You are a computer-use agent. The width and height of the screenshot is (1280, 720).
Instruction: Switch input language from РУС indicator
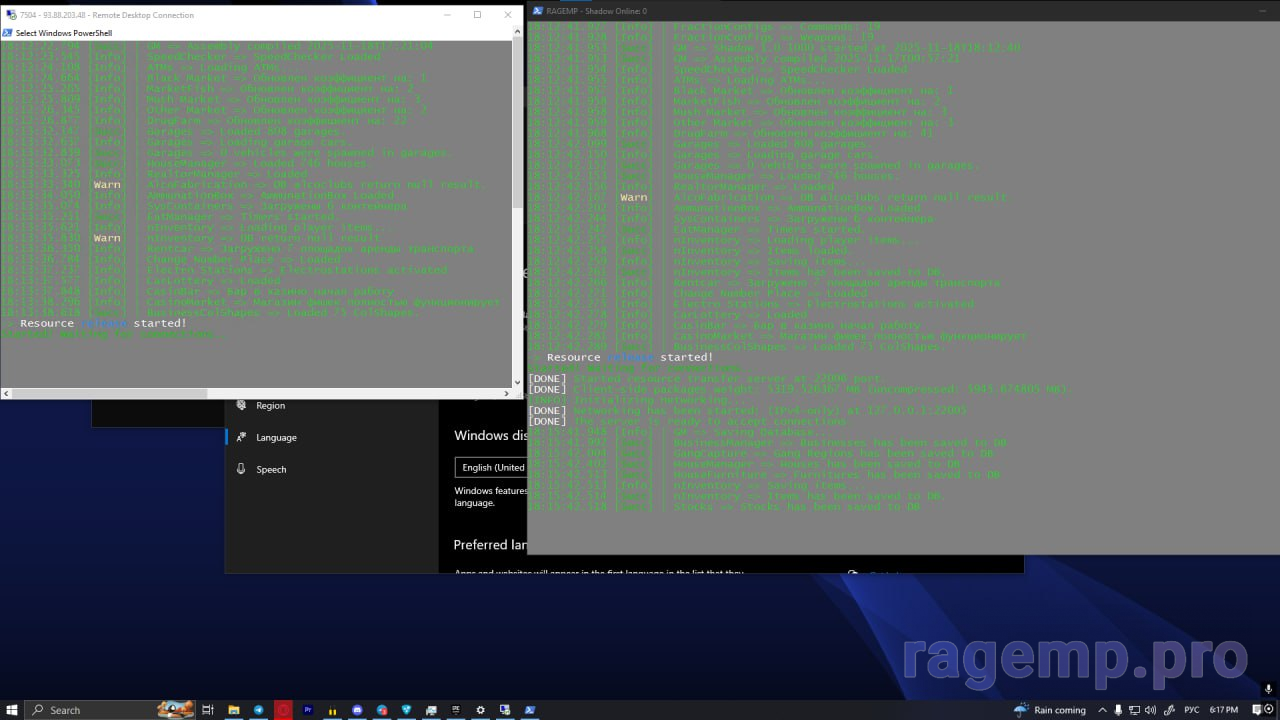[x=1191, y=710]
